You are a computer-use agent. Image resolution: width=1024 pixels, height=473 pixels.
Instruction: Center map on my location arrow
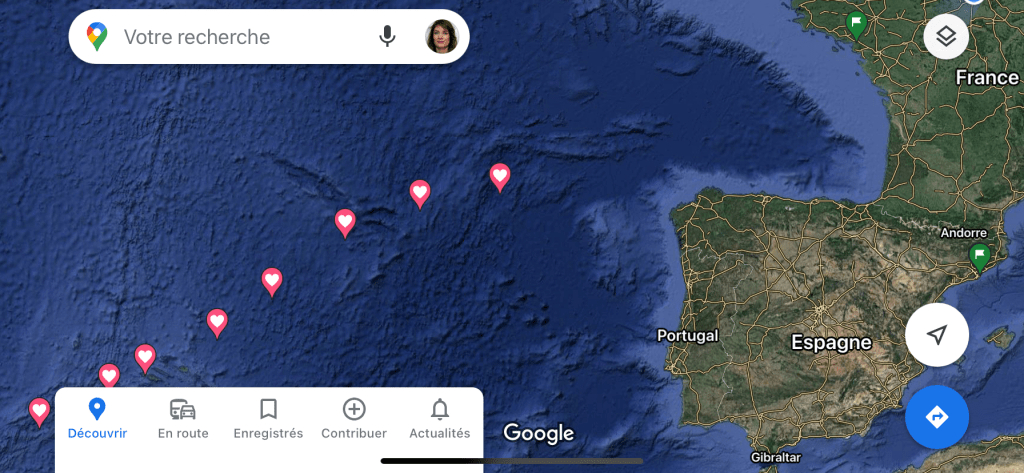click(x=936, y=335)
